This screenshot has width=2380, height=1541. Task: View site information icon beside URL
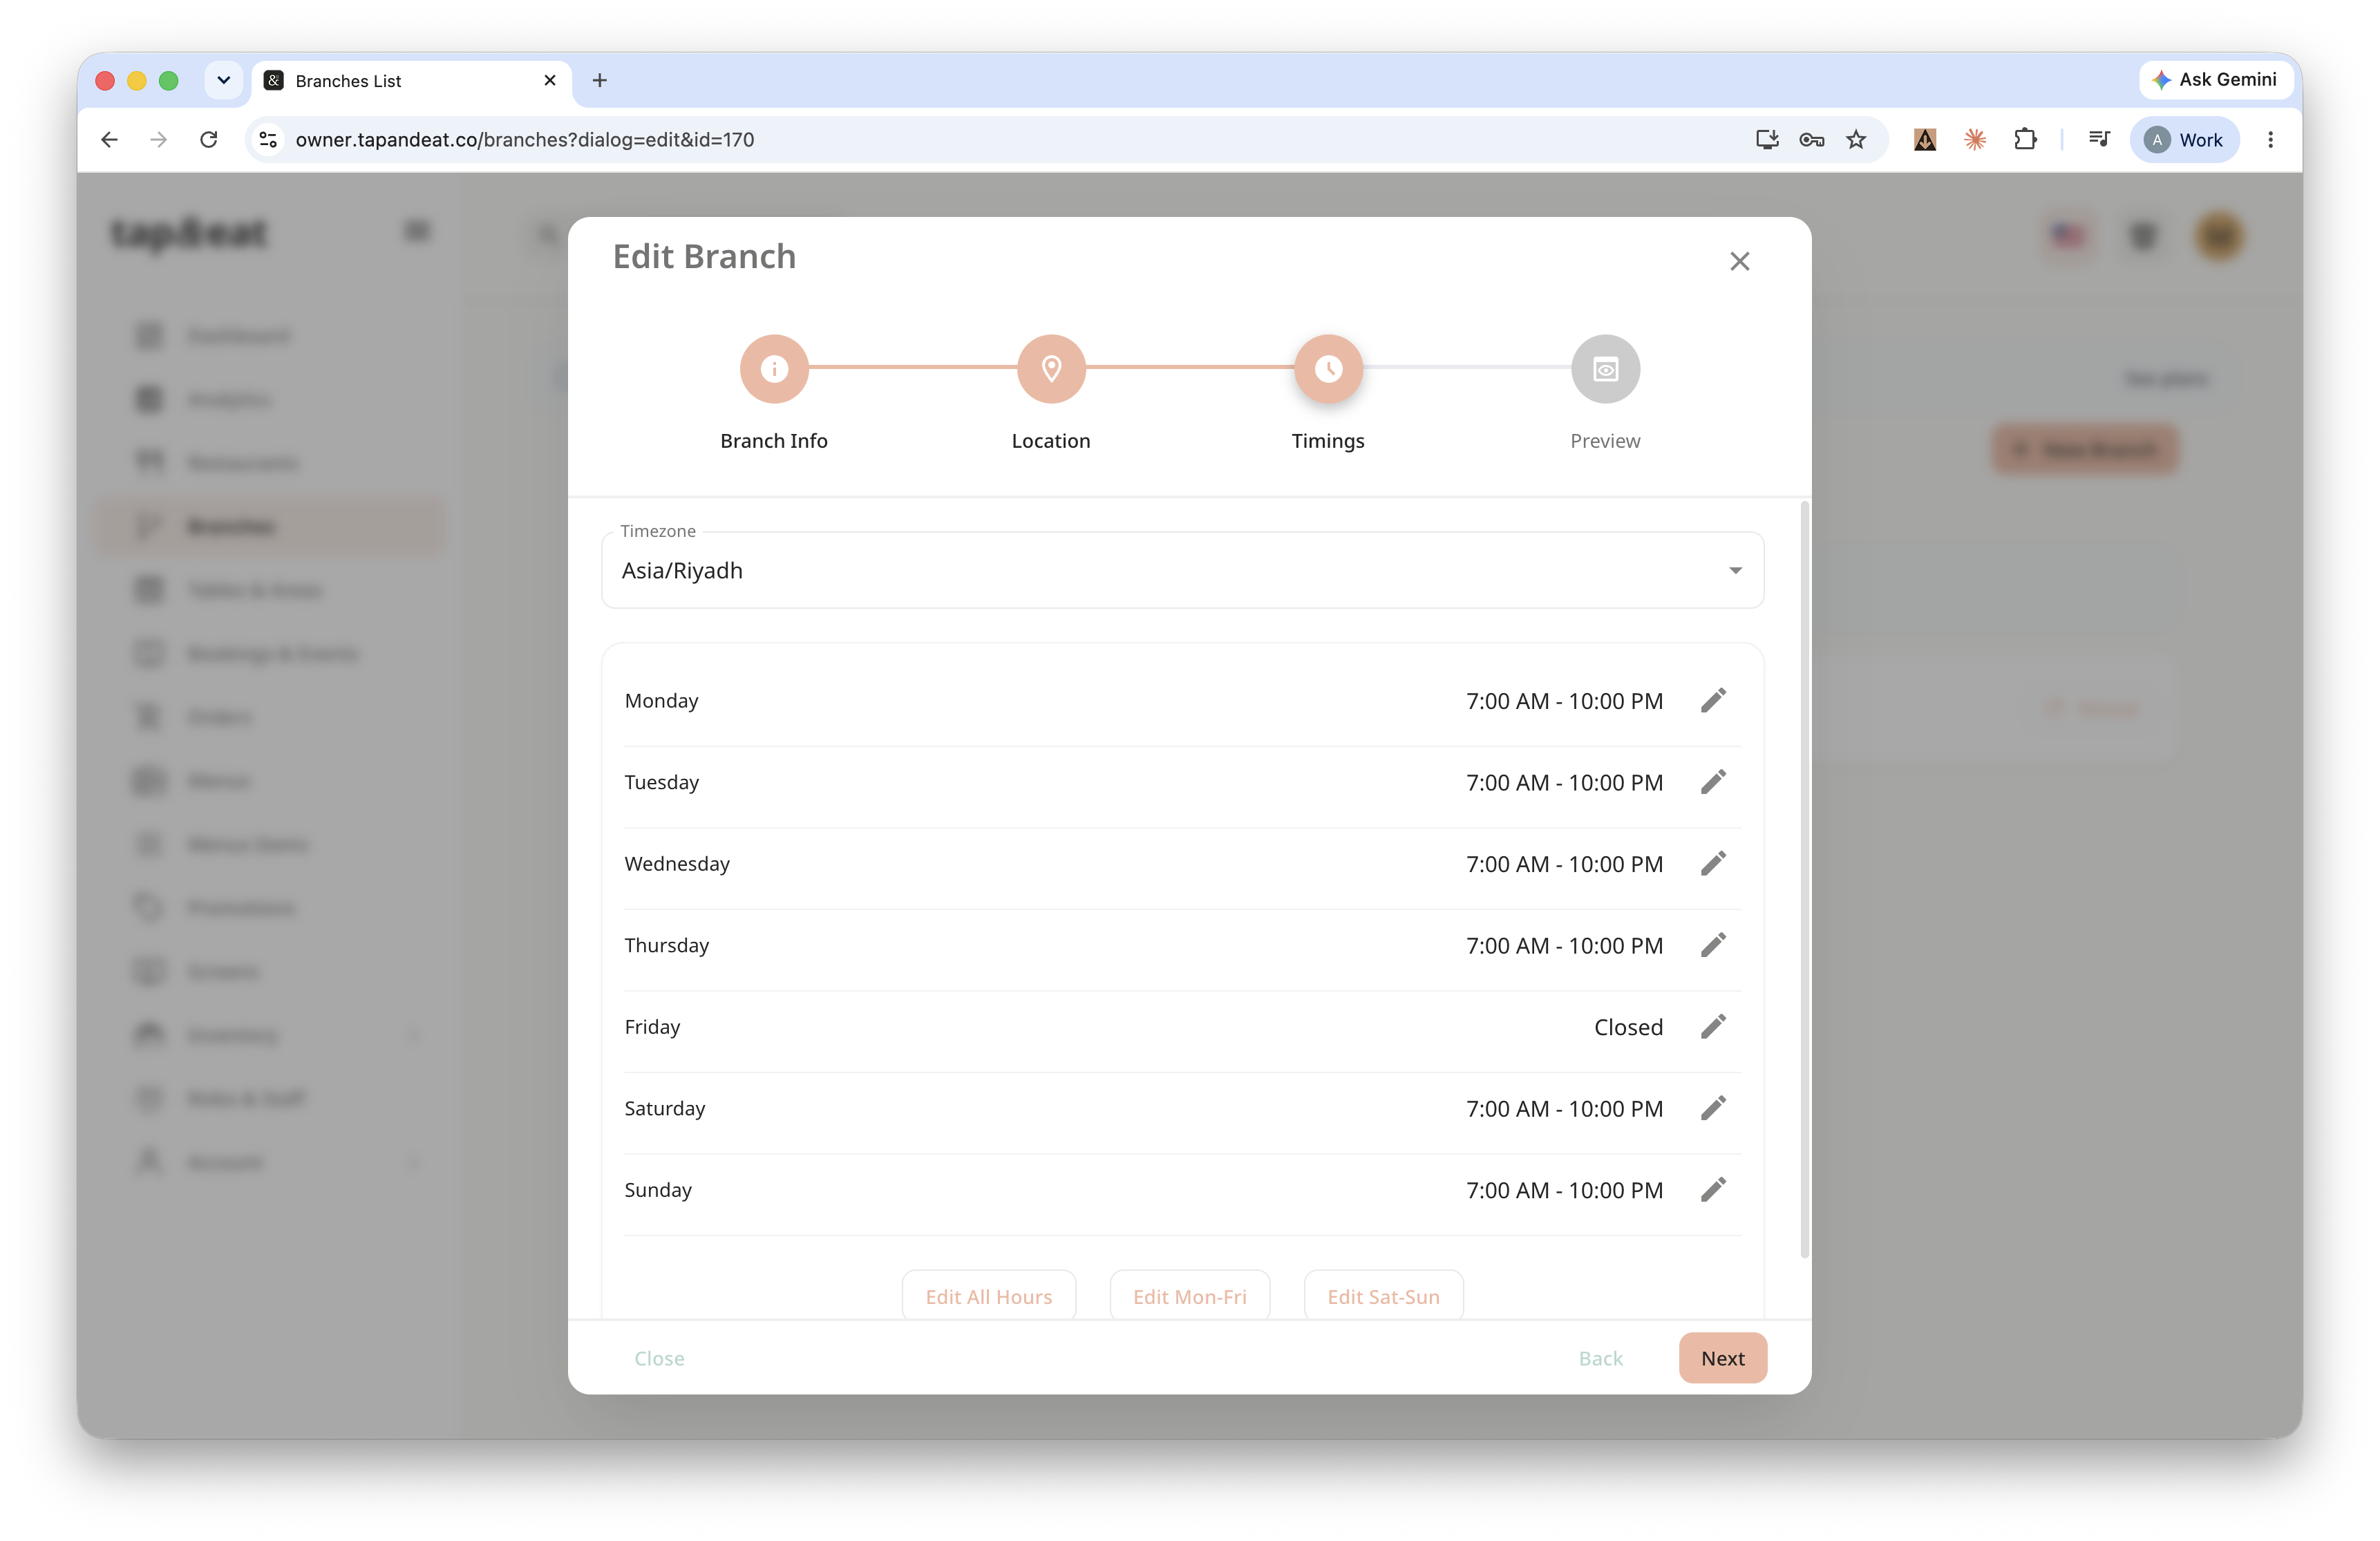click(268, 139)
